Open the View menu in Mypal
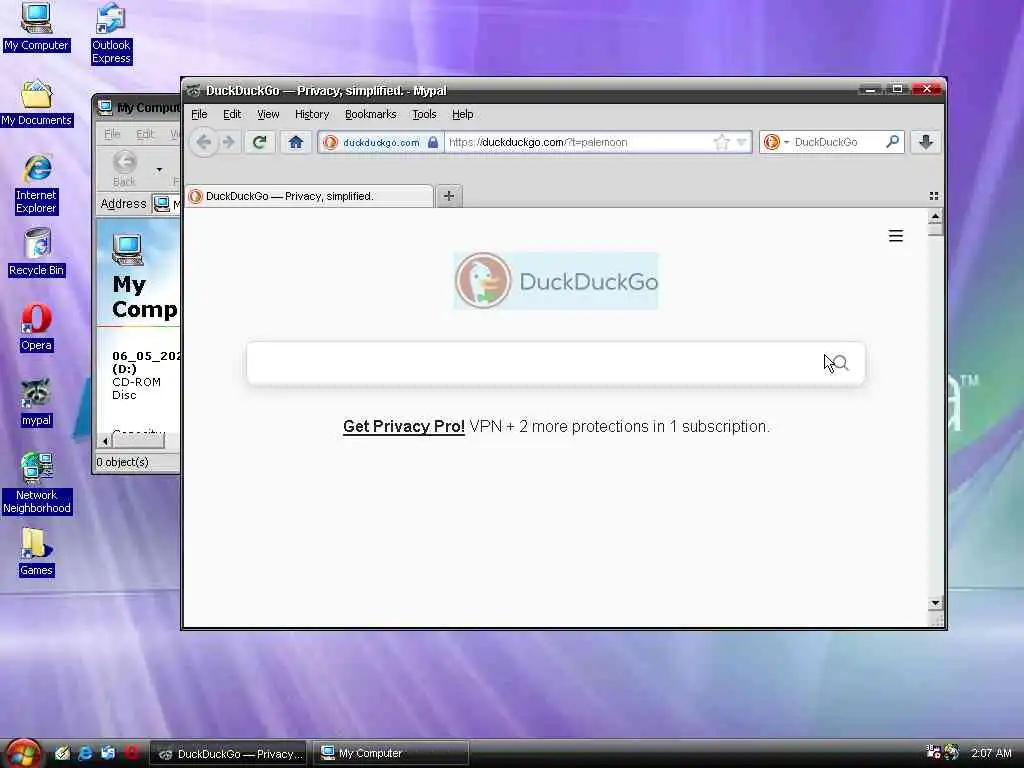The image size is (1024, 768). click(x=268, y=114)
